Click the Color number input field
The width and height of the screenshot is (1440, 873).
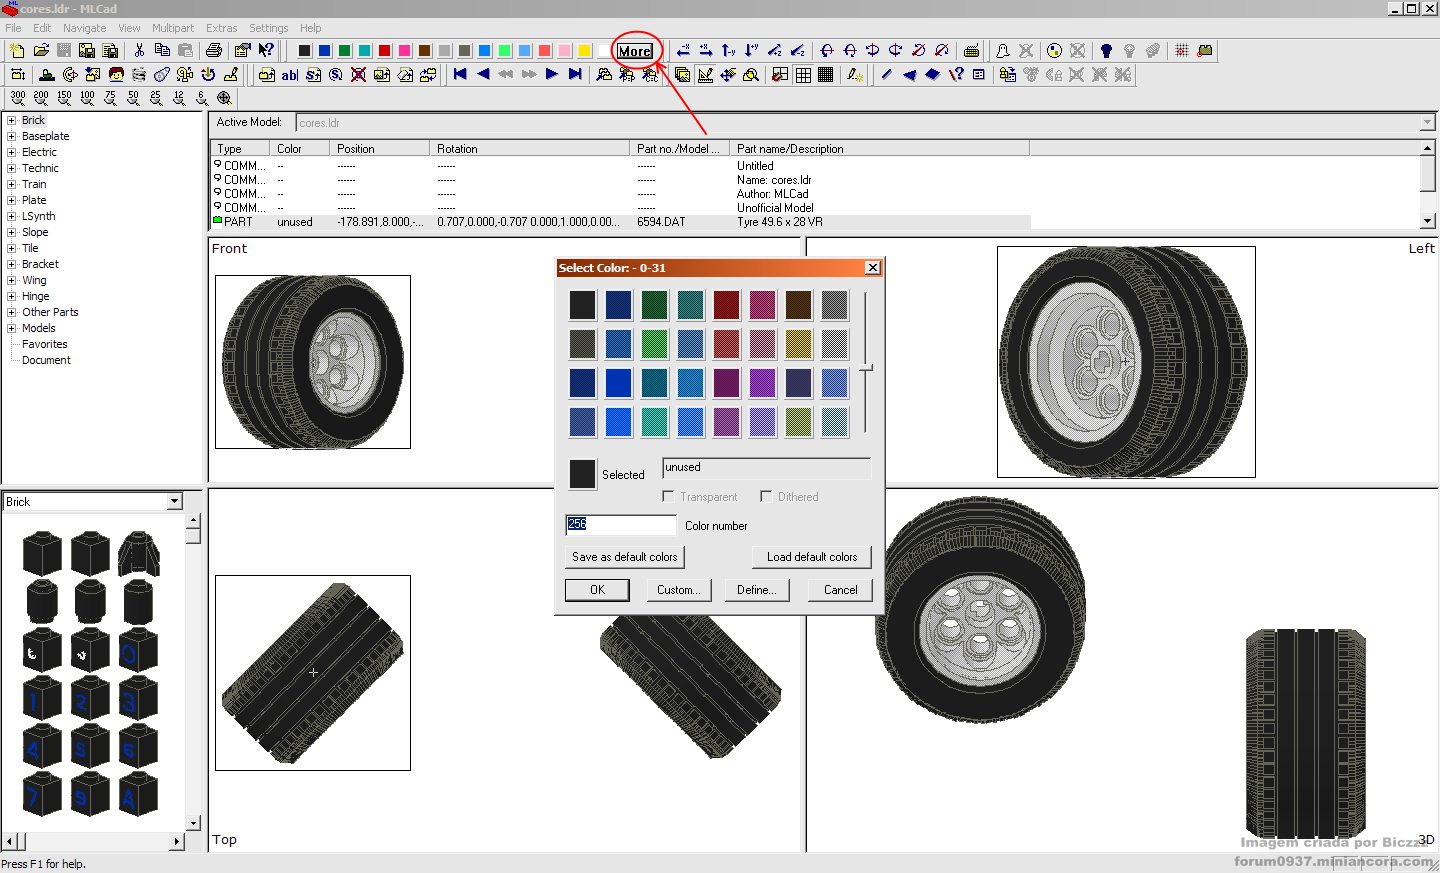click(621, 525)
